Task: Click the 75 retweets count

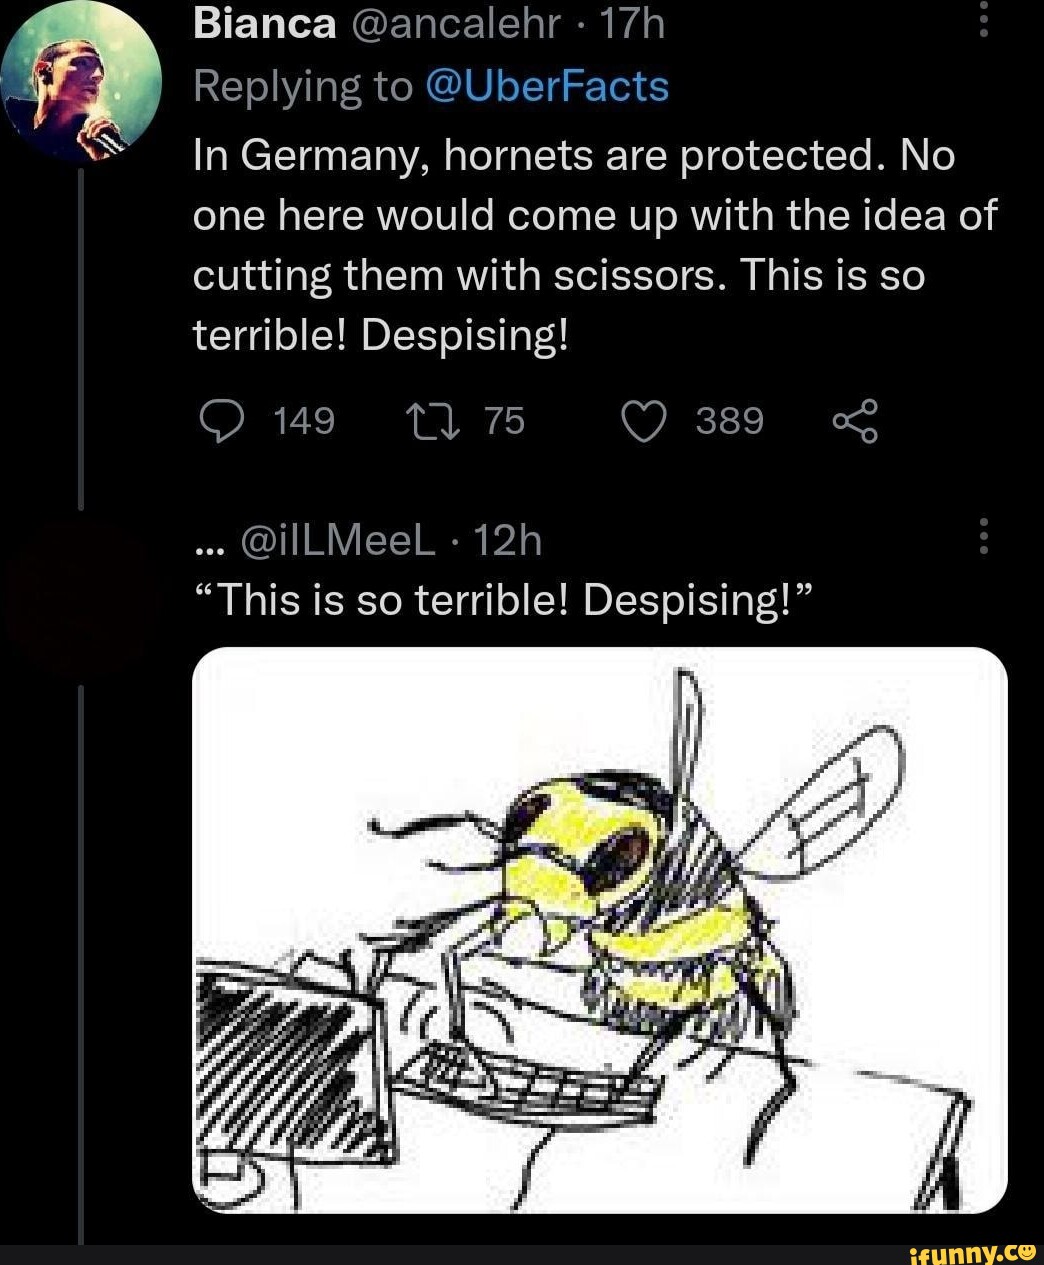Action: [504, 421]
